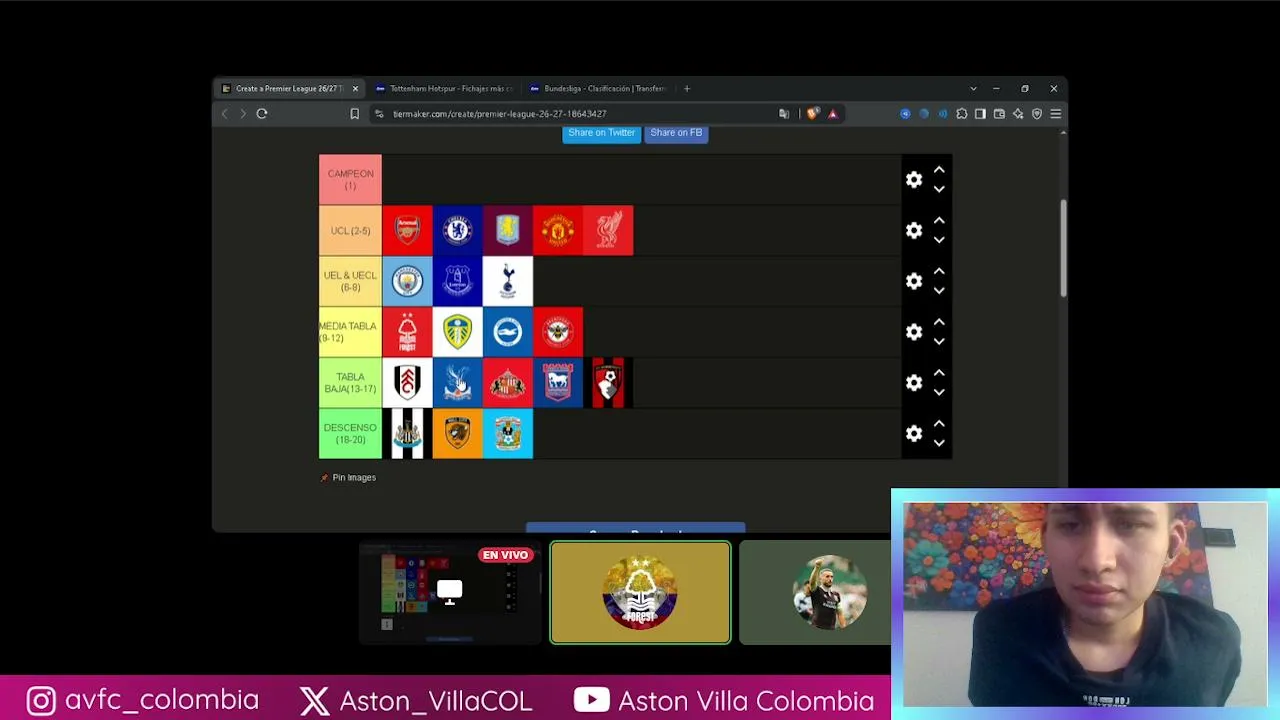
Task: Open settings gear for the TABLA BAJA row
Action: [x=914, y=383]
